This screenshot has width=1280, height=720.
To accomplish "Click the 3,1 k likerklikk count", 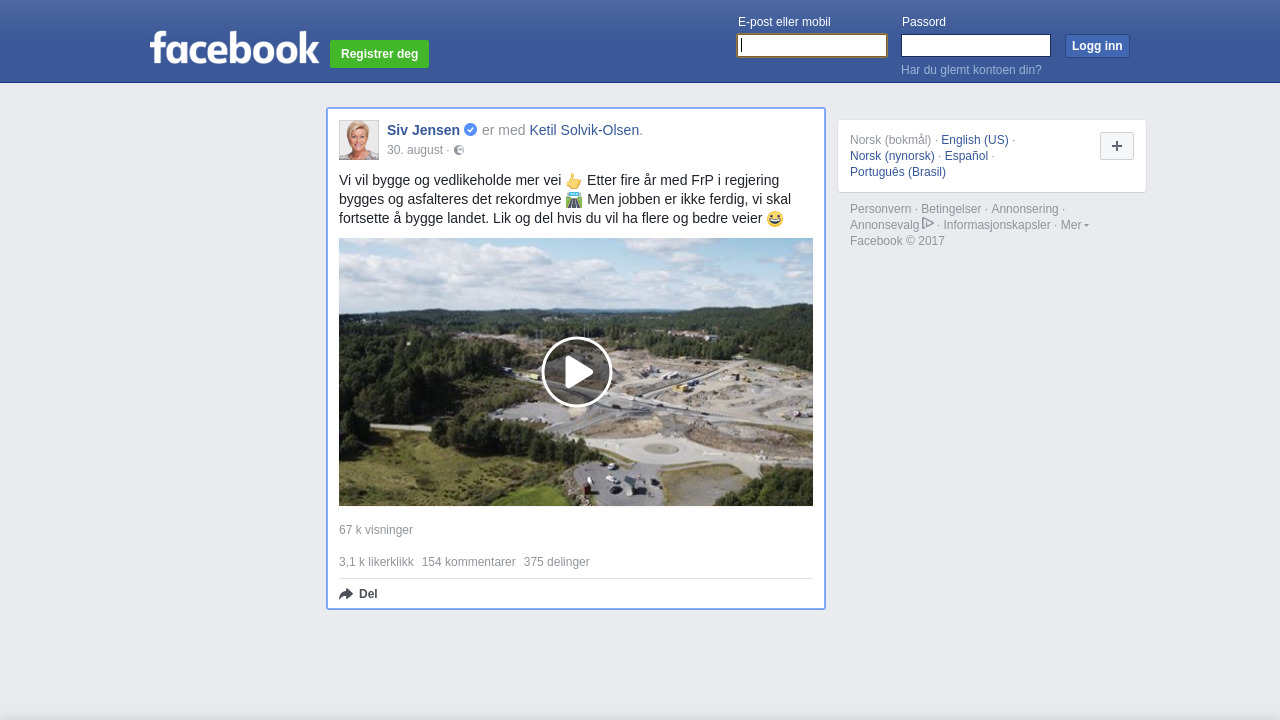I will 376,562.
